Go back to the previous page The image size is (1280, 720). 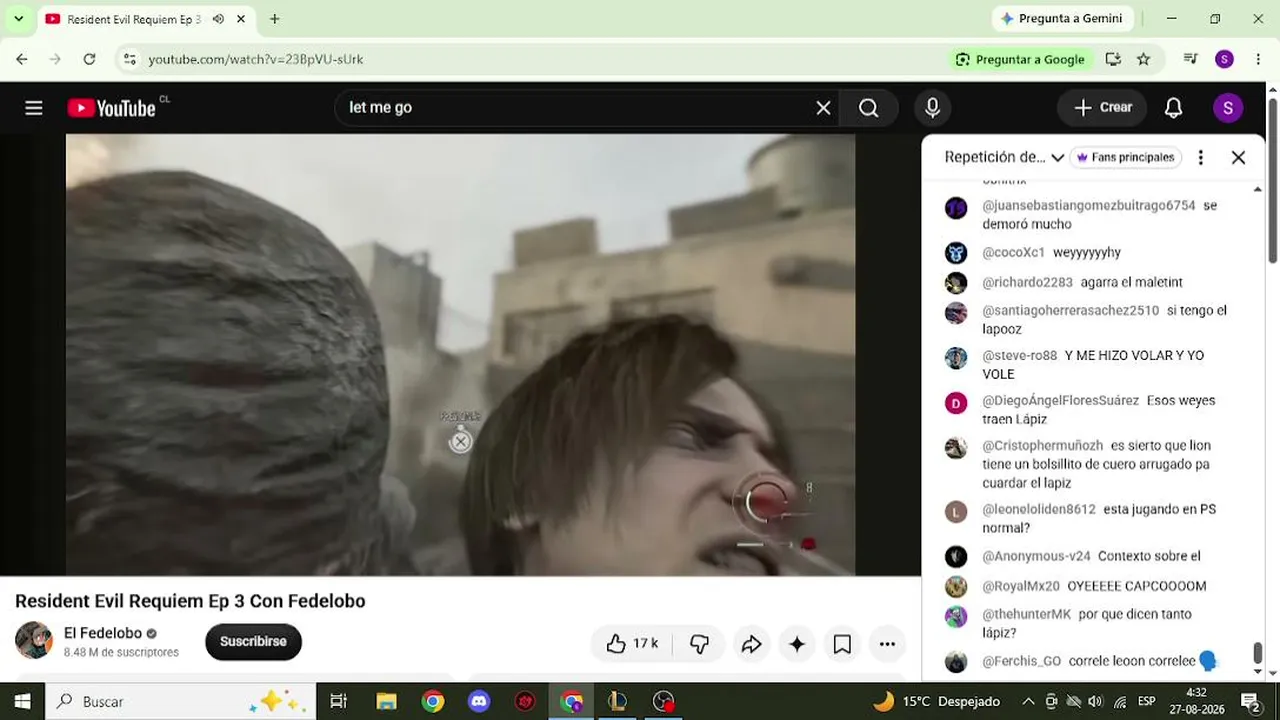coord(22,59)
